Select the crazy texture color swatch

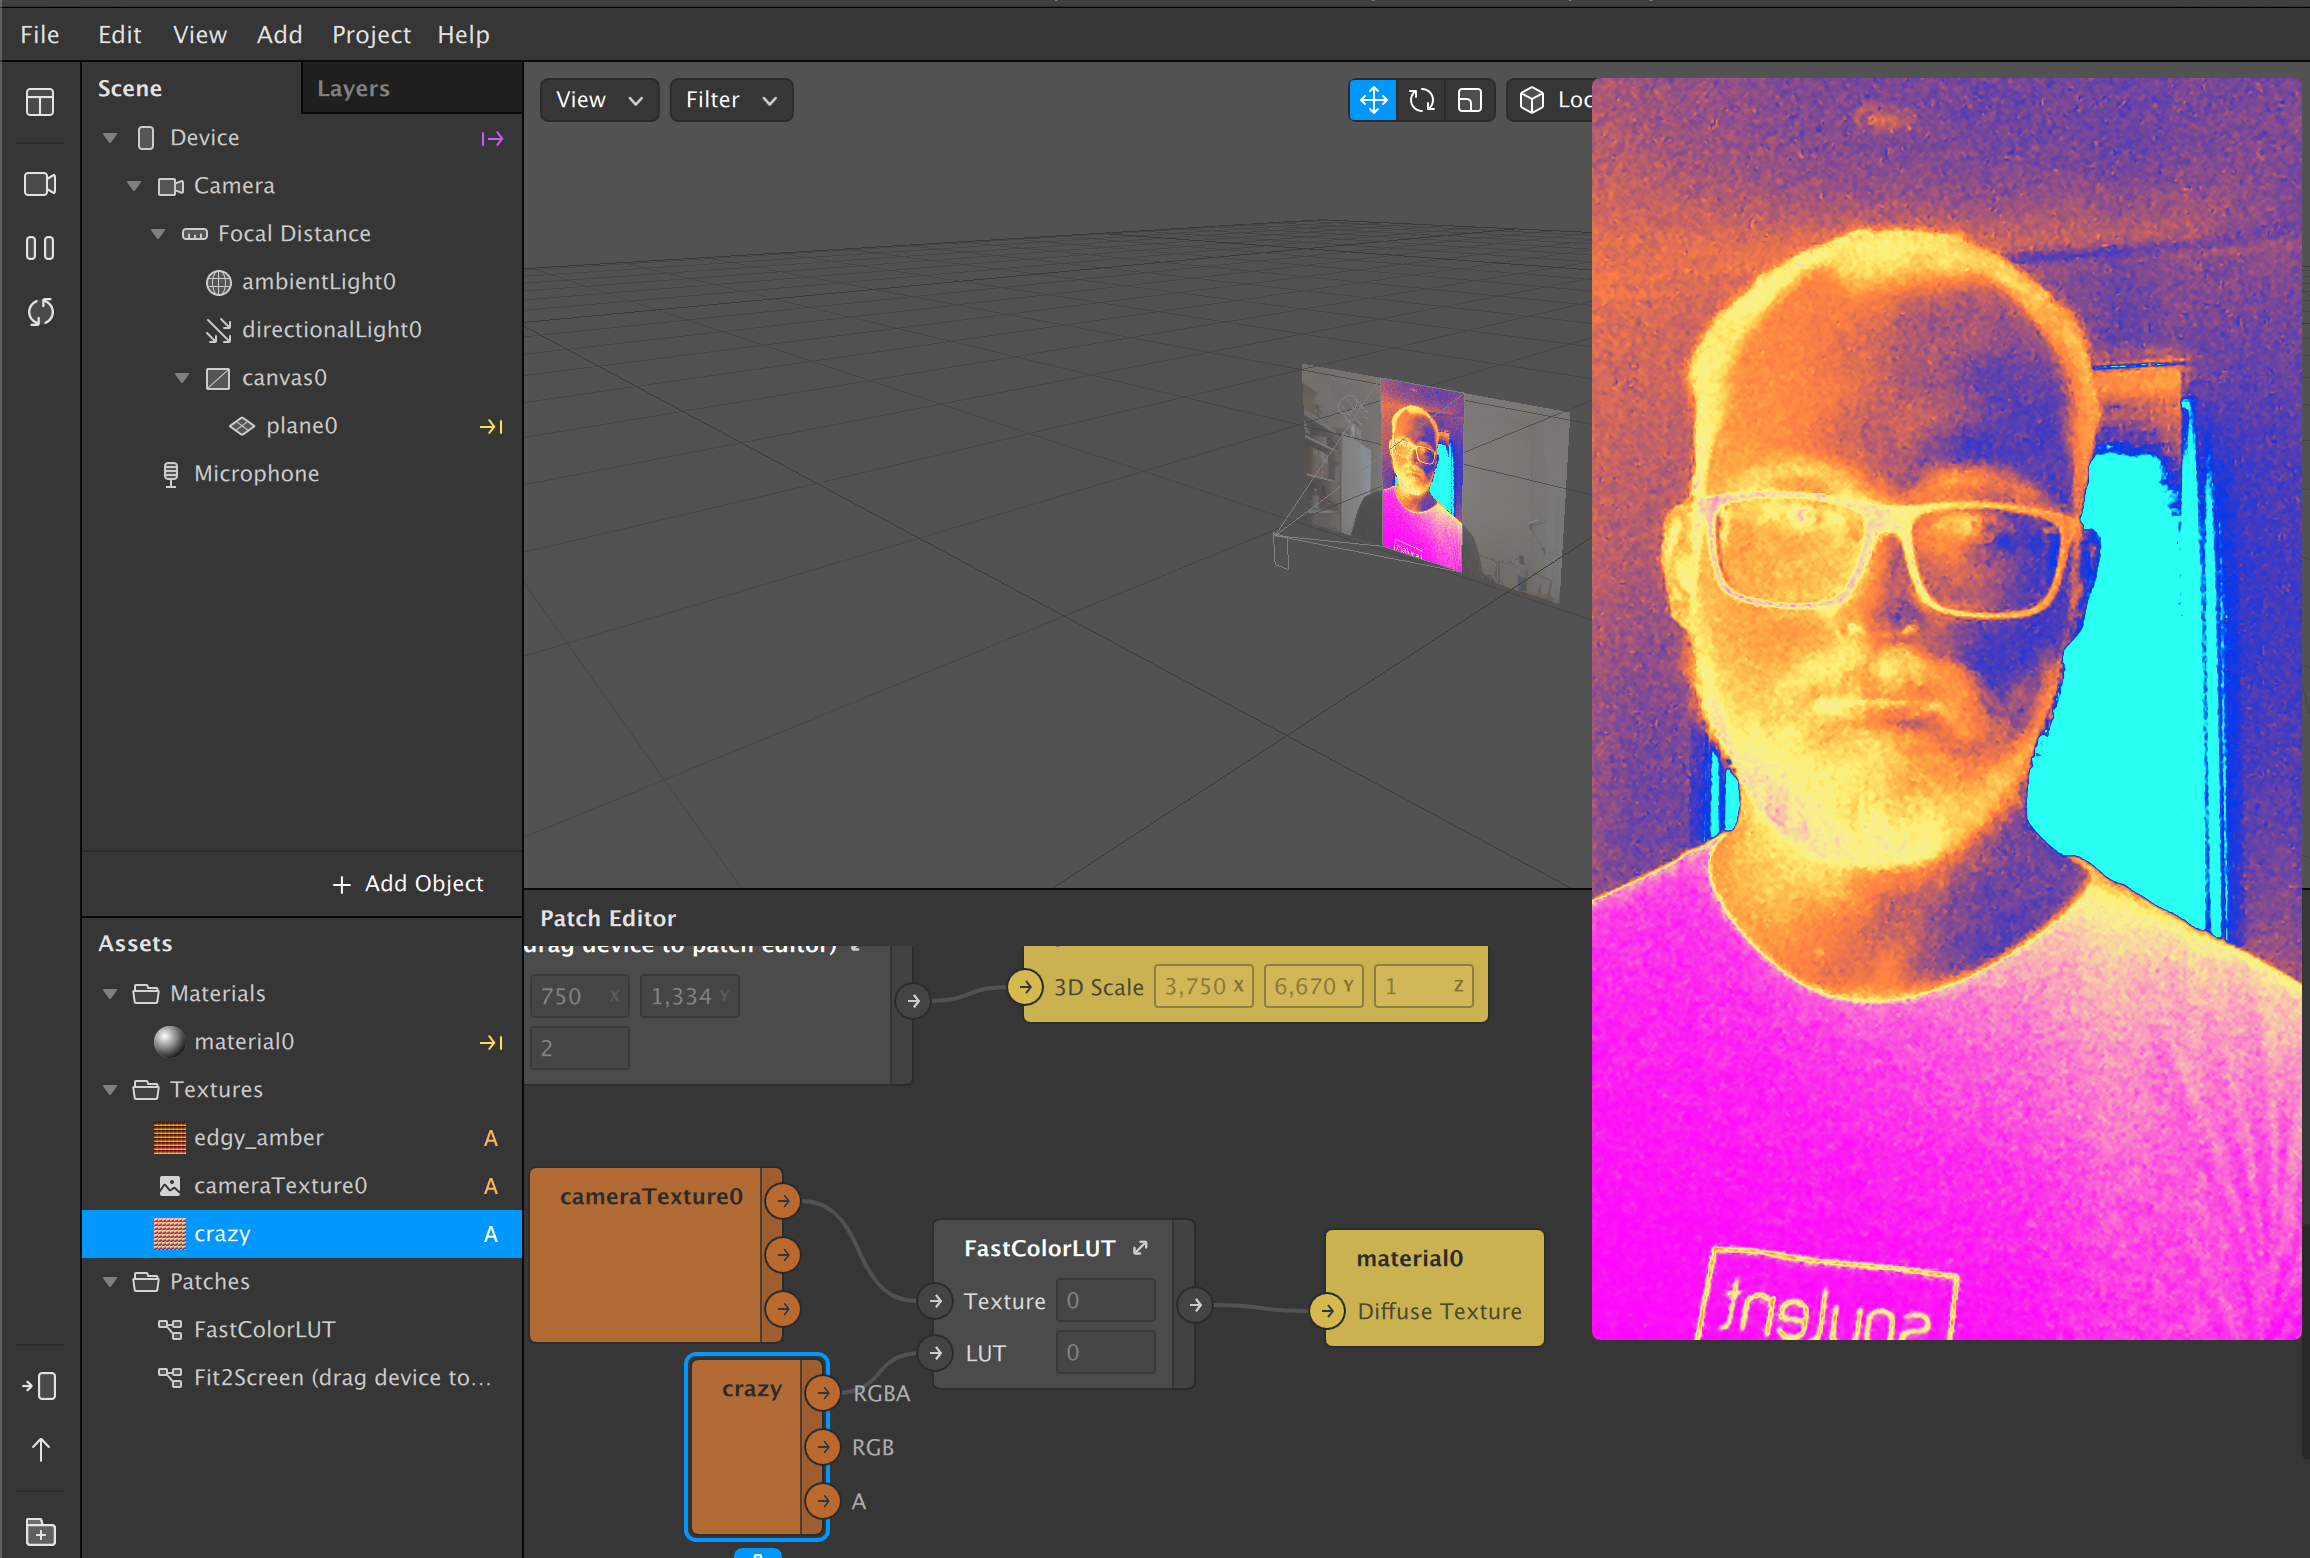169,1235
